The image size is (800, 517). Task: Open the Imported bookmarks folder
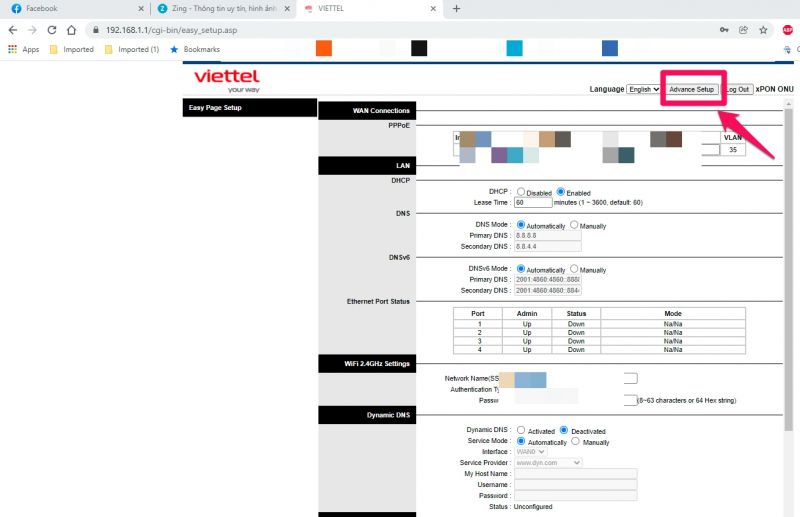71,50
